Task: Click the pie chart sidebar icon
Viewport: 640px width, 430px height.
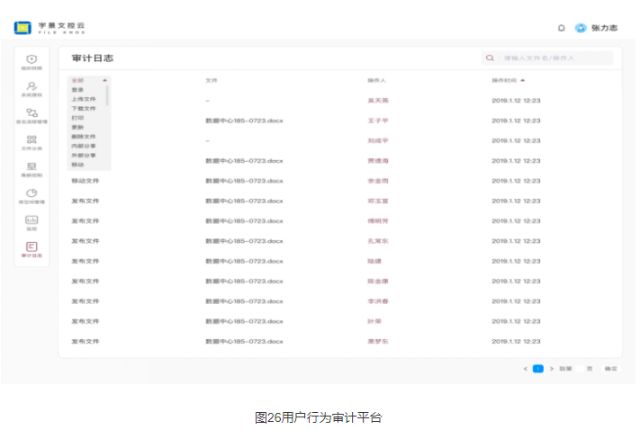Action: pos(31,193)
